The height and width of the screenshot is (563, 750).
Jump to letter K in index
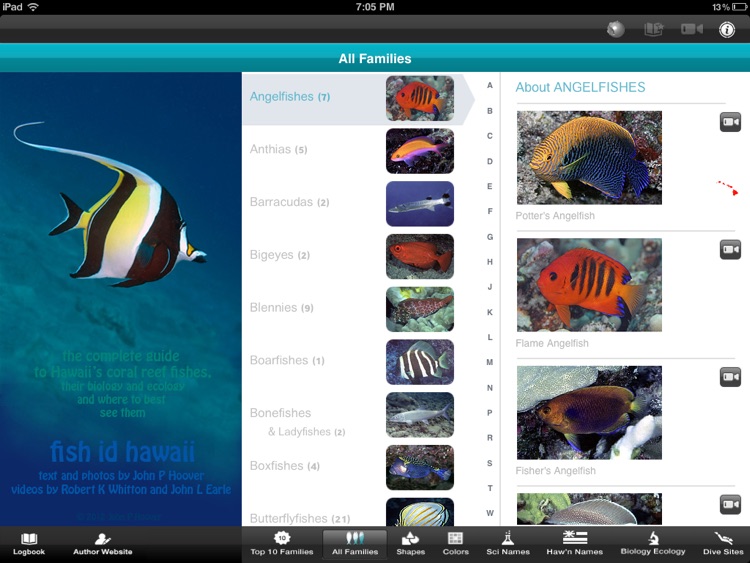pos(490,312)
